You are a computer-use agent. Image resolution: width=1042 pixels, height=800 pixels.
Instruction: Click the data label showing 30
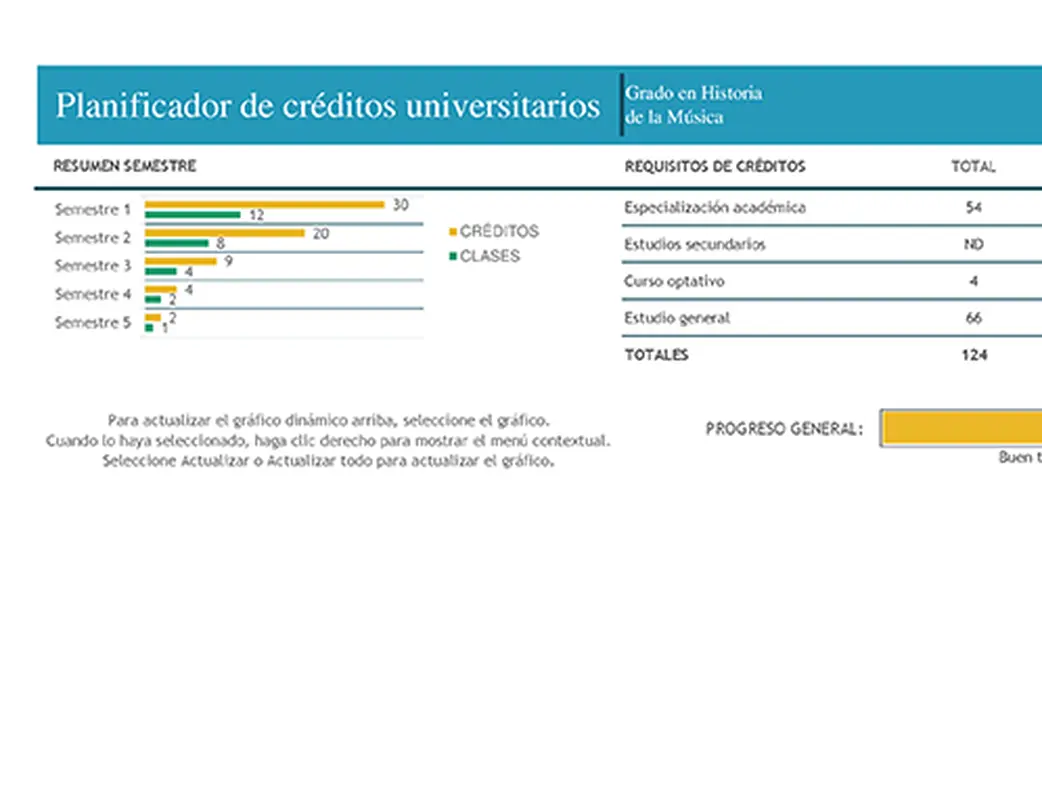400,204
